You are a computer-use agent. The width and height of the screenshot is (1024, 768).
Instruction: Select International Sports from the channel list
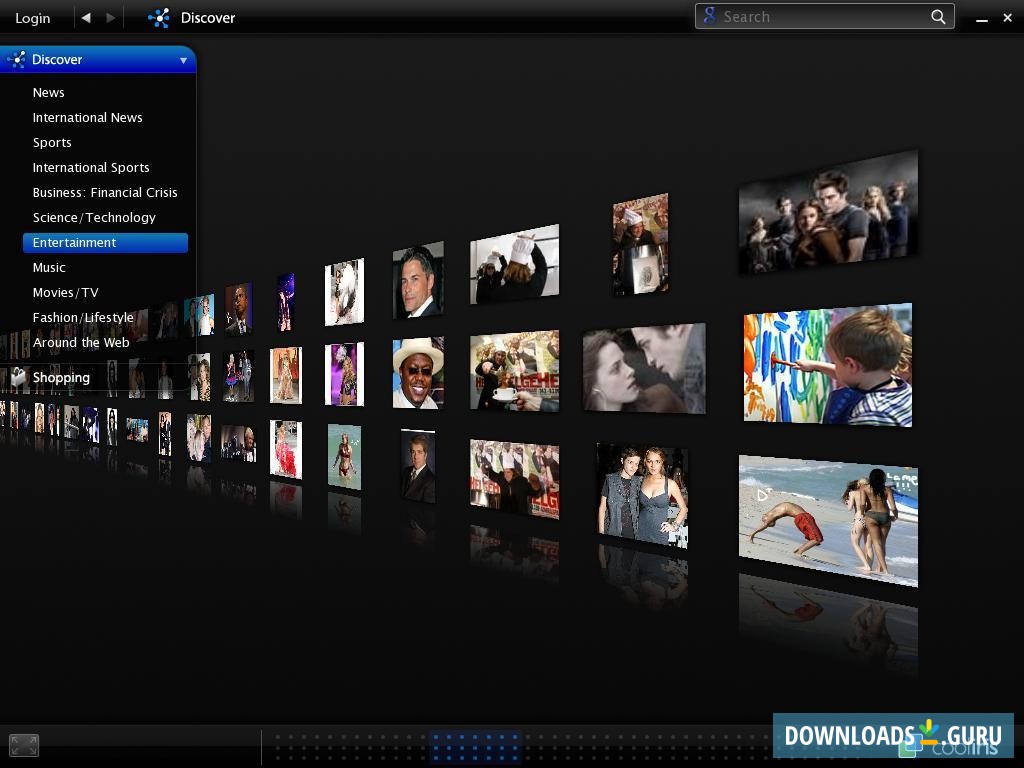tap(91, 167)
